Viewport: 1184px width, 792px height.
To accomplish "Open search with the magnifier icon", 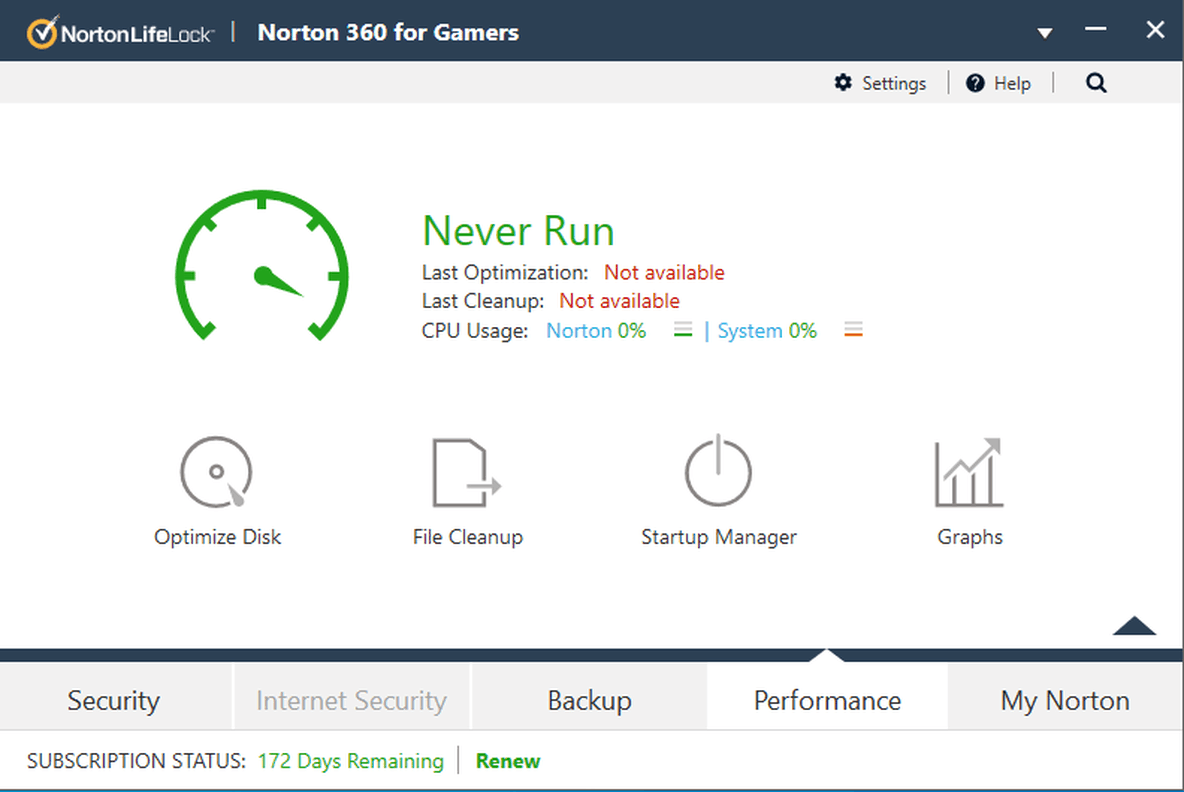I will (x=1096, y=83).
